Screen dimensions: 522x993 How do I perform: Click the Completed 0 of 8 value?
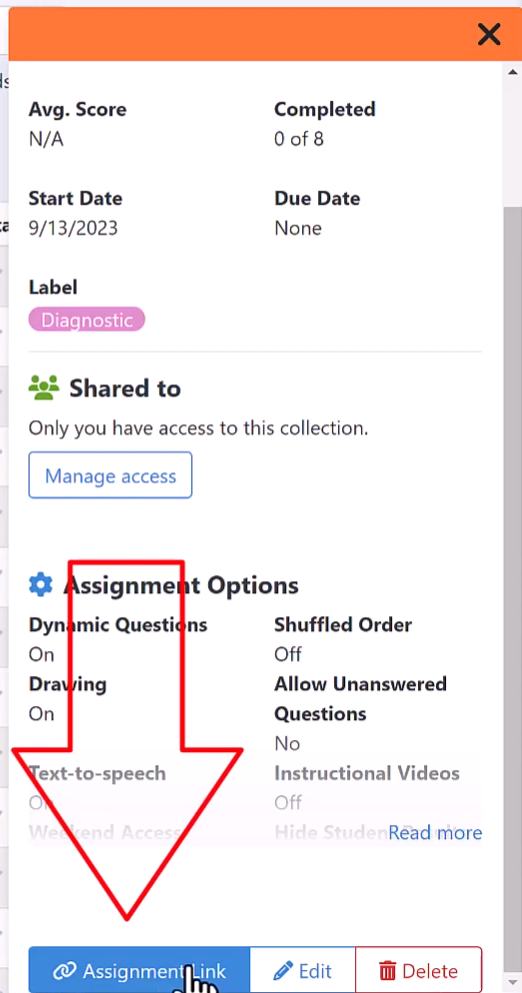298,139
